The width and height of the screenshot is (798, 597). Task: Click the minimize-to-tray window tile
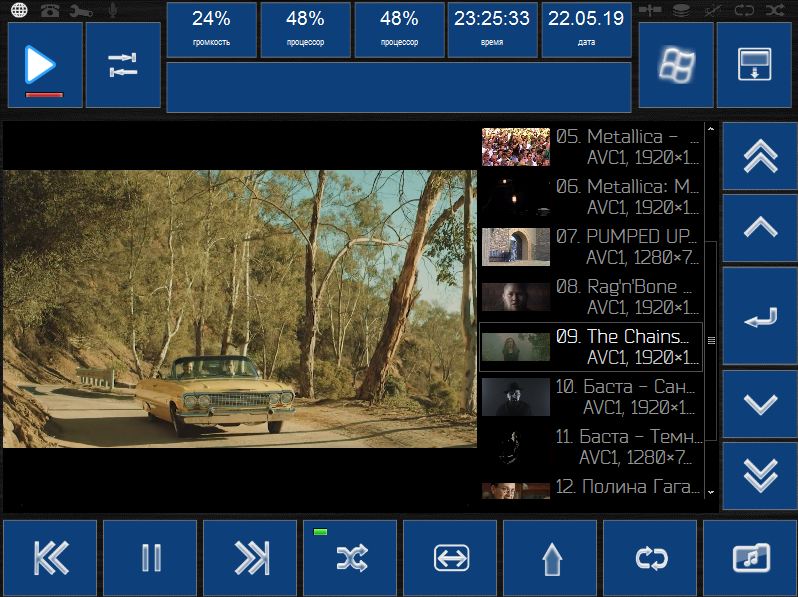(754, 65)
